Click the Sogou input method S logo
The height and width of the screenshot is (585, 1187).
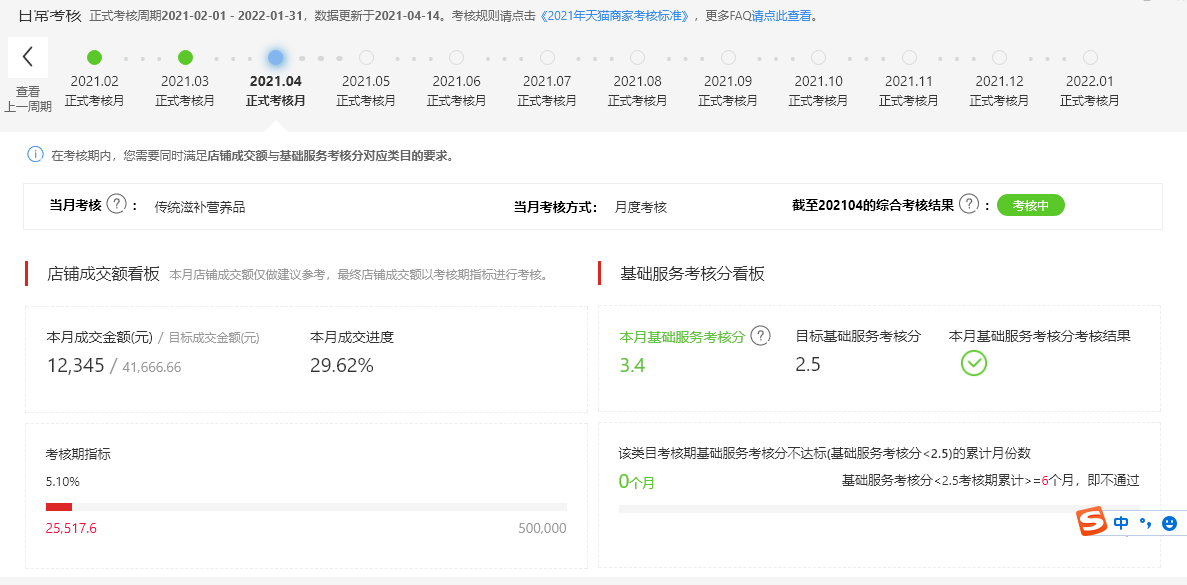(1092, 522)
